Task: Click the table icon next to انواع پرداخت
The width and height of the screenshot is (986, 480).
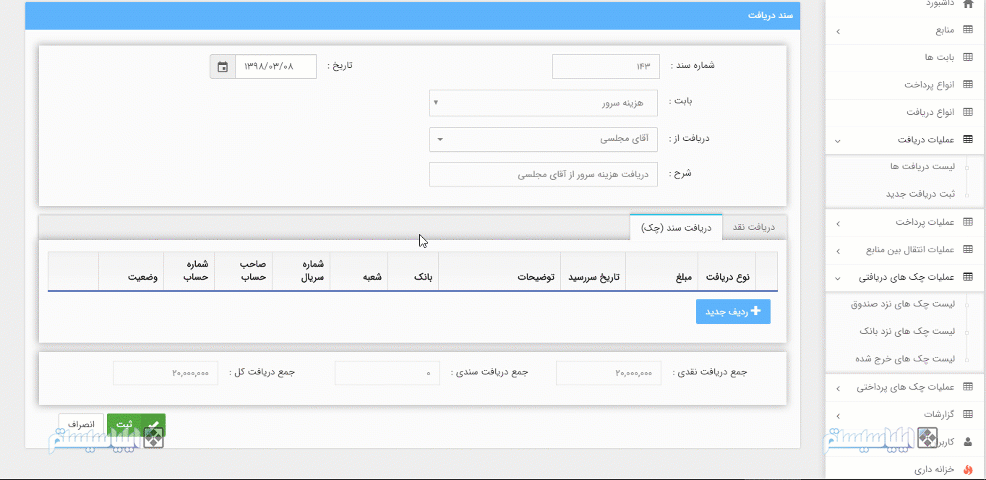Action: point(968,84)
